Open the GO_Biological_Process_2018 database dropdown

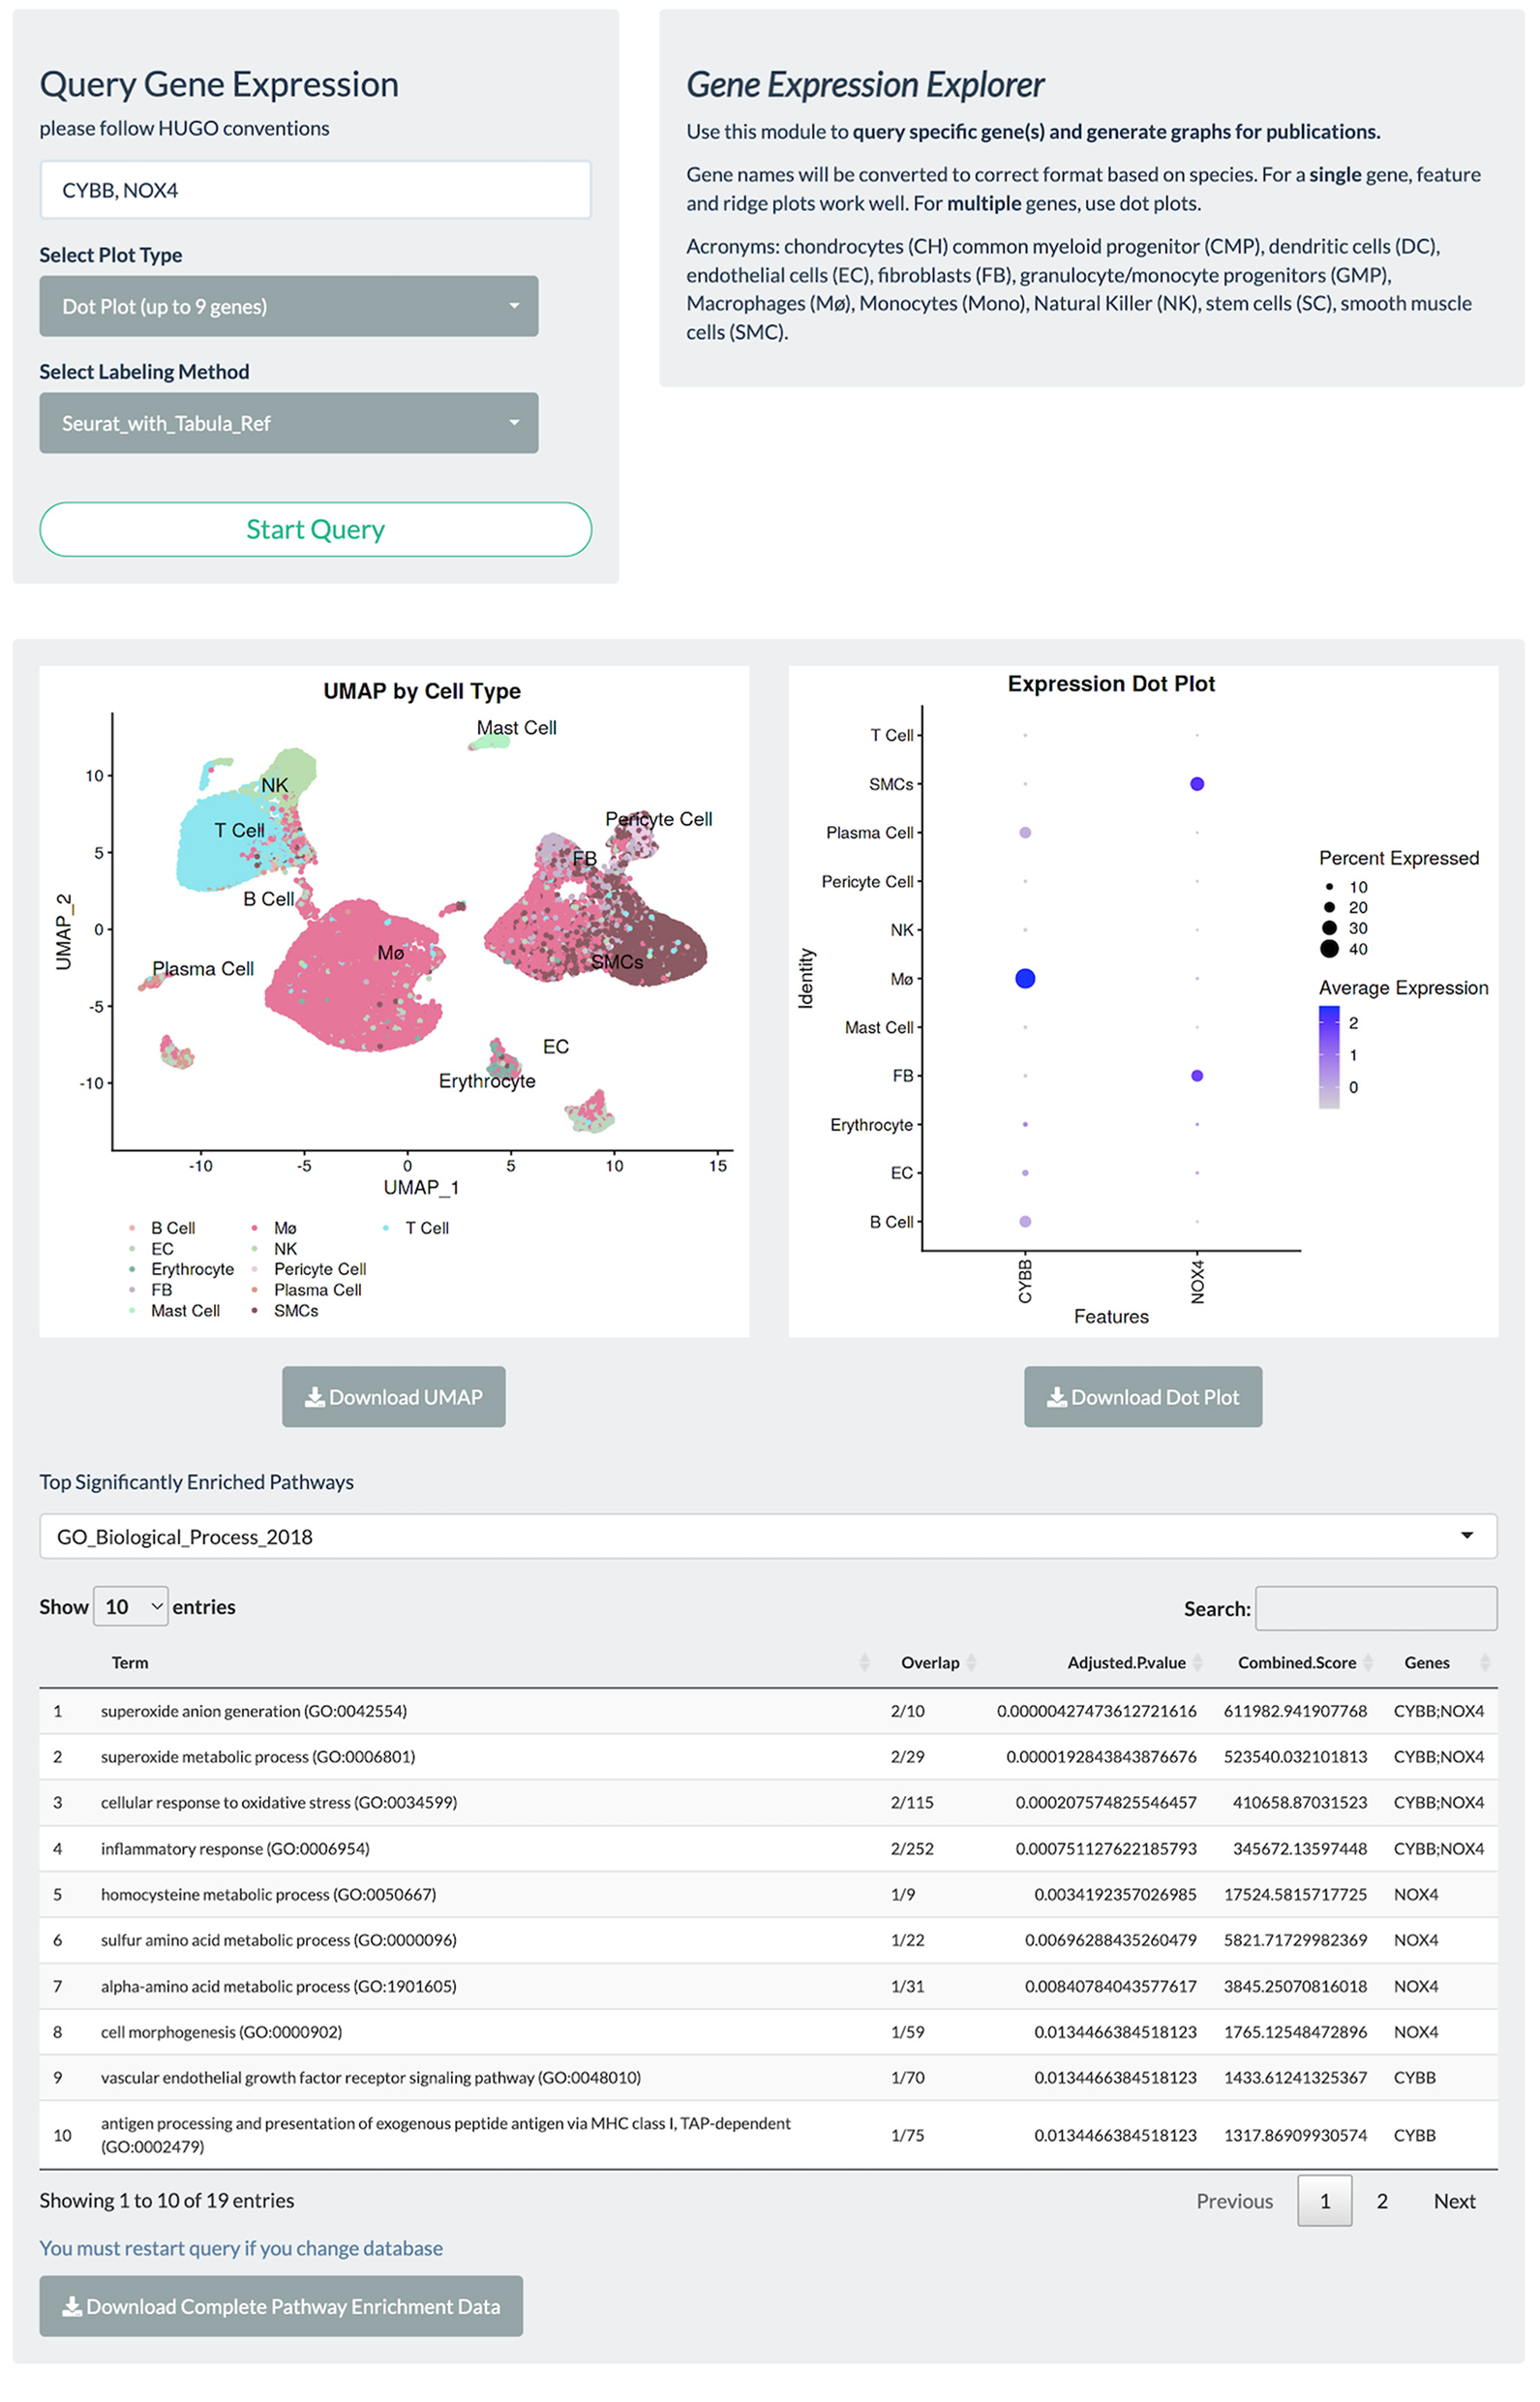click(767, 1536)
